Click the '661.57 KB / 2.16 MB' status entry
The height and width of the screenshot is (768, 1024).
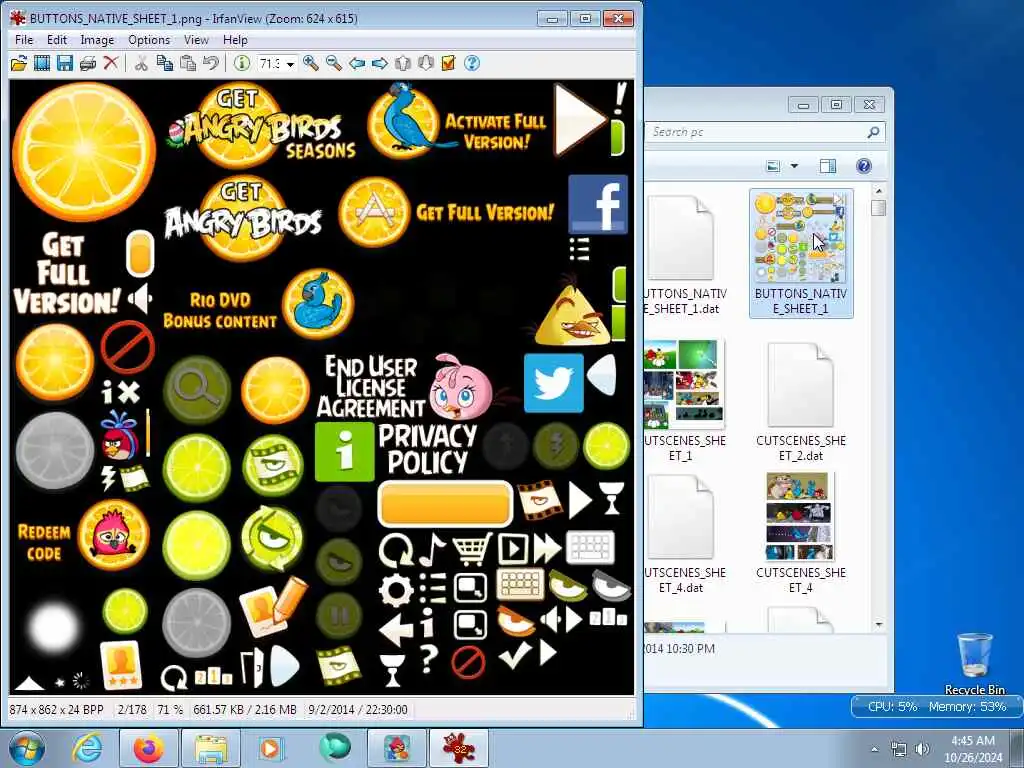tap(245, 710)
